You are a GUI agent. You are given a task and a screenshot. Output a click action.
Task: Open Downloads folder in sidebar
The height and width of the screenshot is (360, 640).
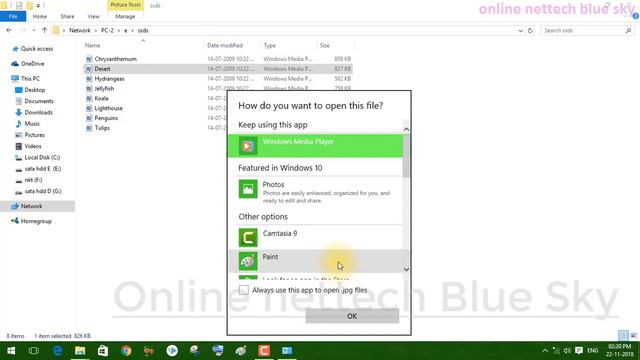[x=38, y=112]
